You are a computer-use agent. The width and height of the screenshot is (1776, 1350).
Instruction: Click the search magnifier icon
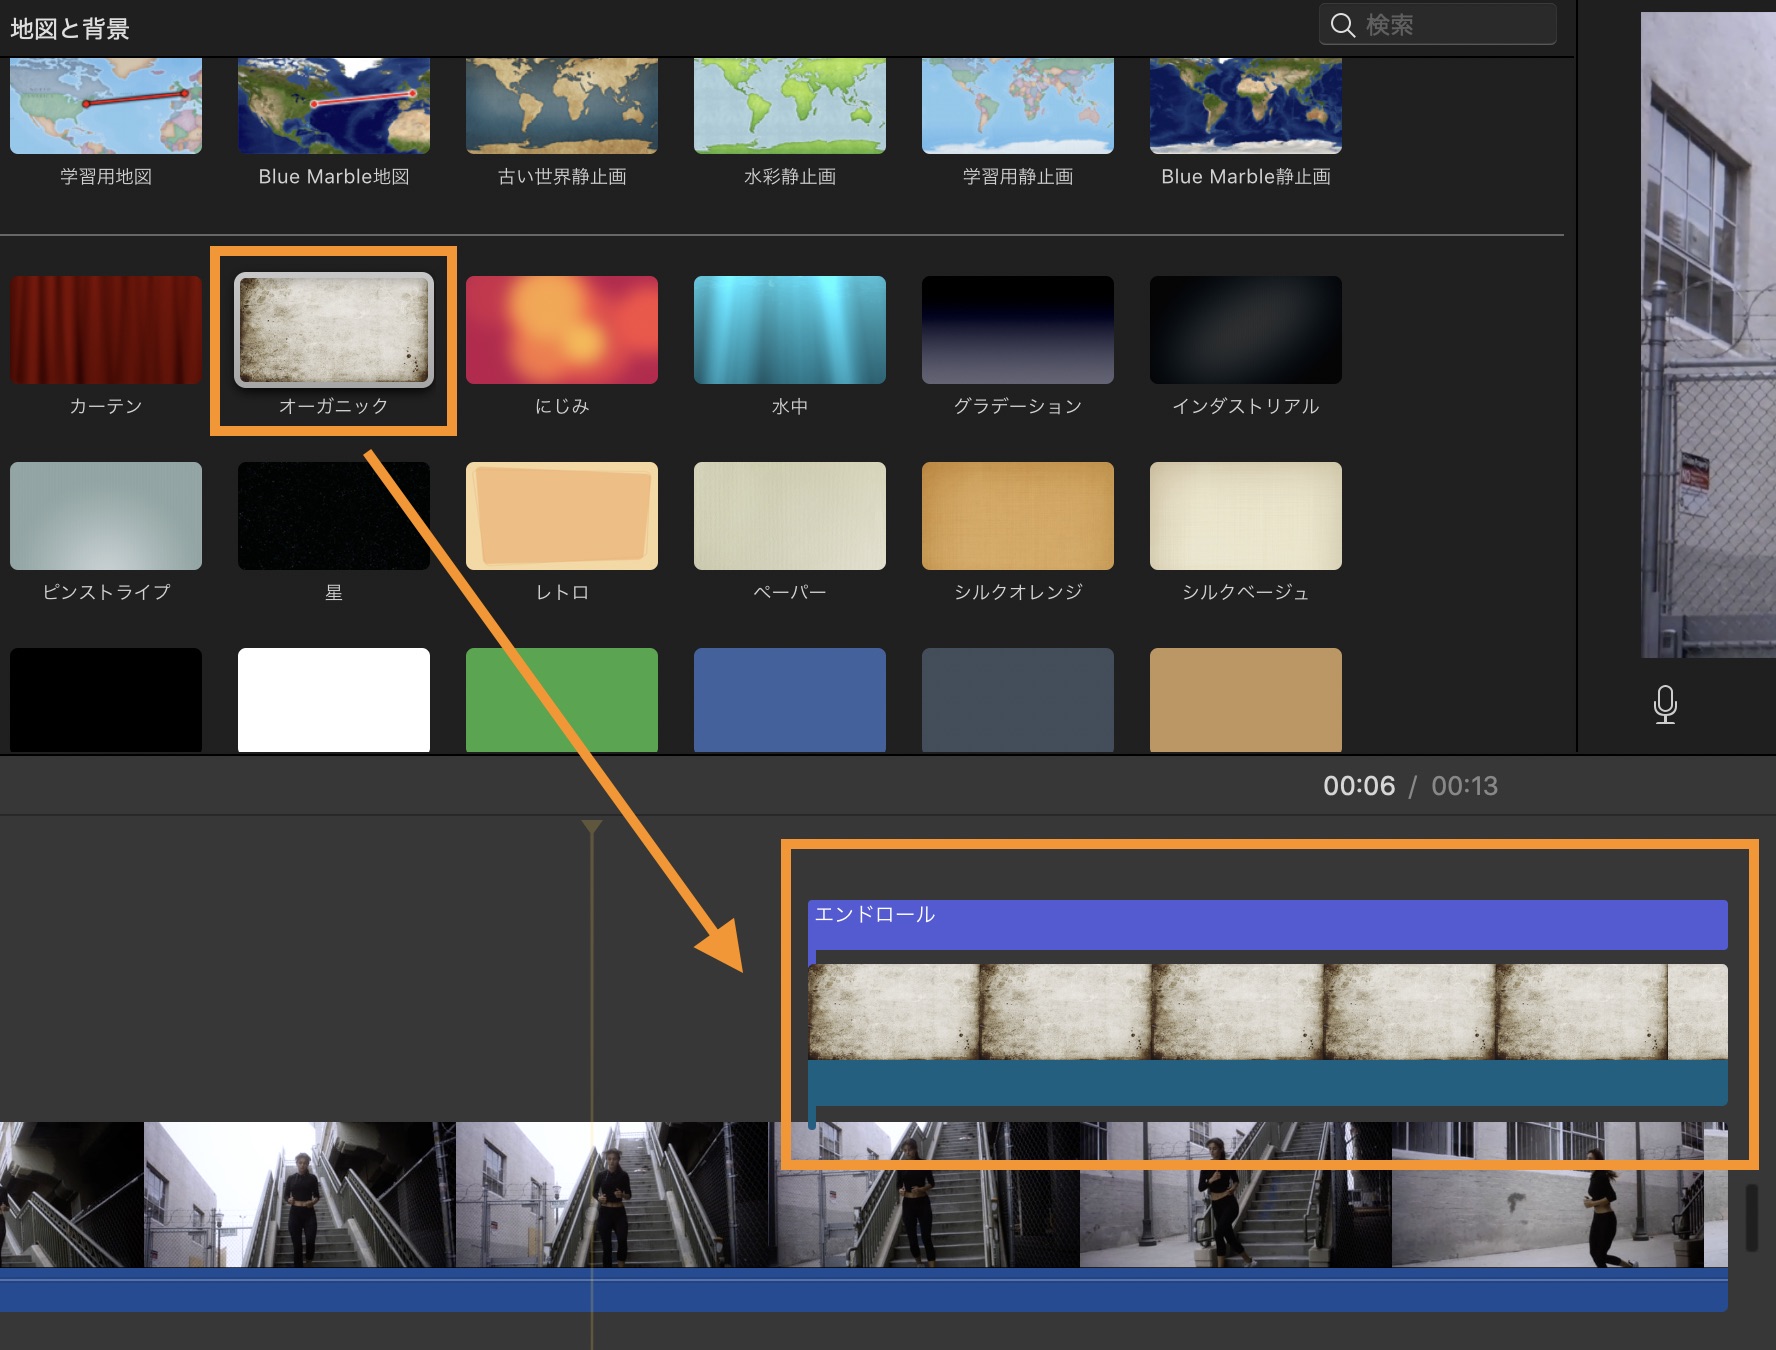(1343, 25)
